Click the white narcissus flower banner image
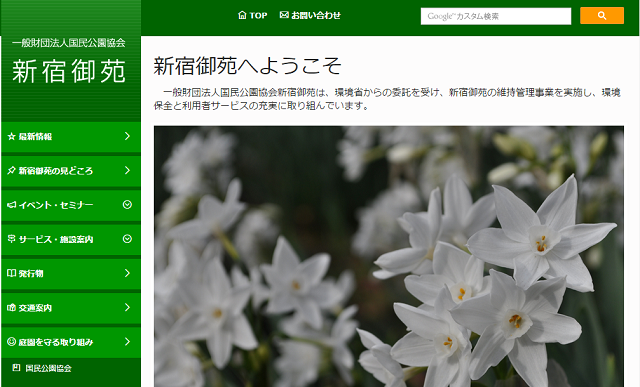Image resolution: width=640 pixels, height=387 pixels. pos(389,256)
